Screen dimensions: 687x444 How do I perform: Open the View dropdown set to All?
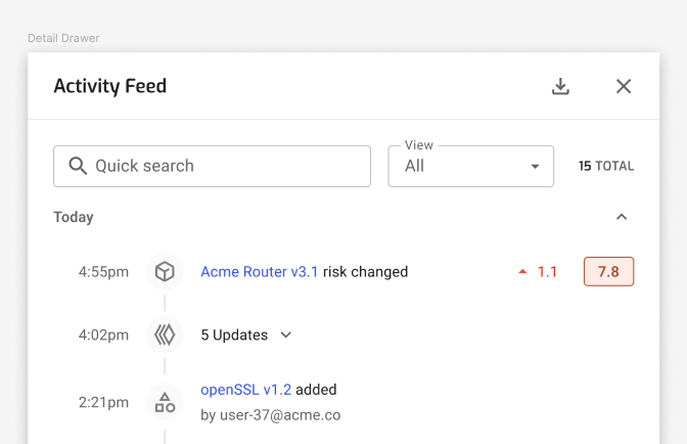pyautogui.click(x=471, y=166)
